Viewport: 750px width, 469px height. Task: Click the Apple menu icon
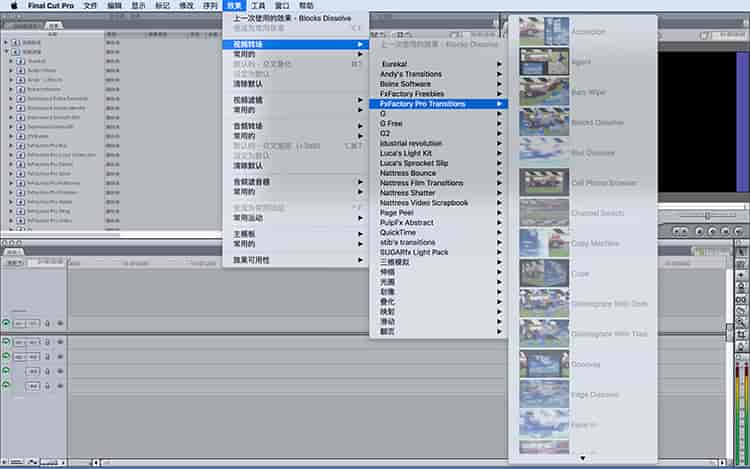pyautogui.click(x=14, y=6)
